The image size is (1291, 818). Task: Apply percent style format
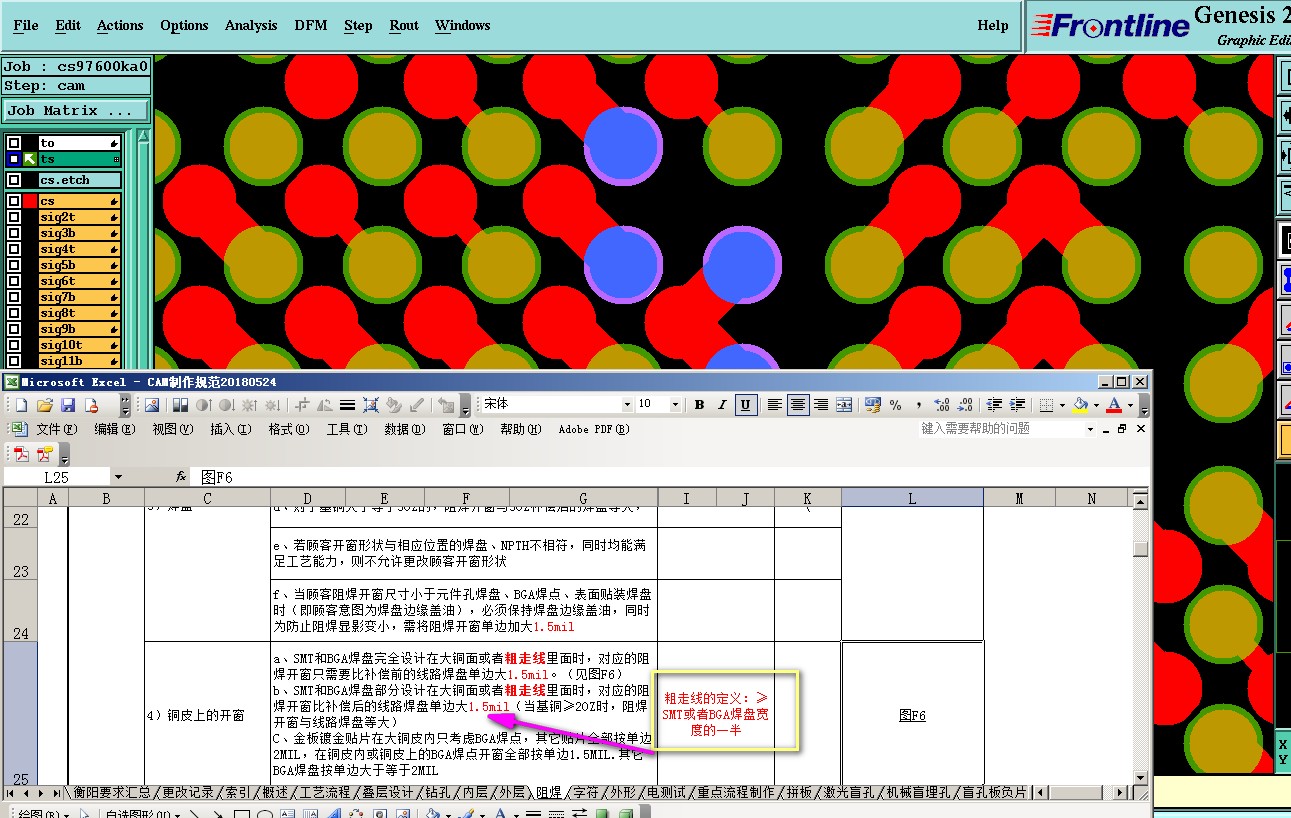coord(895,405)
